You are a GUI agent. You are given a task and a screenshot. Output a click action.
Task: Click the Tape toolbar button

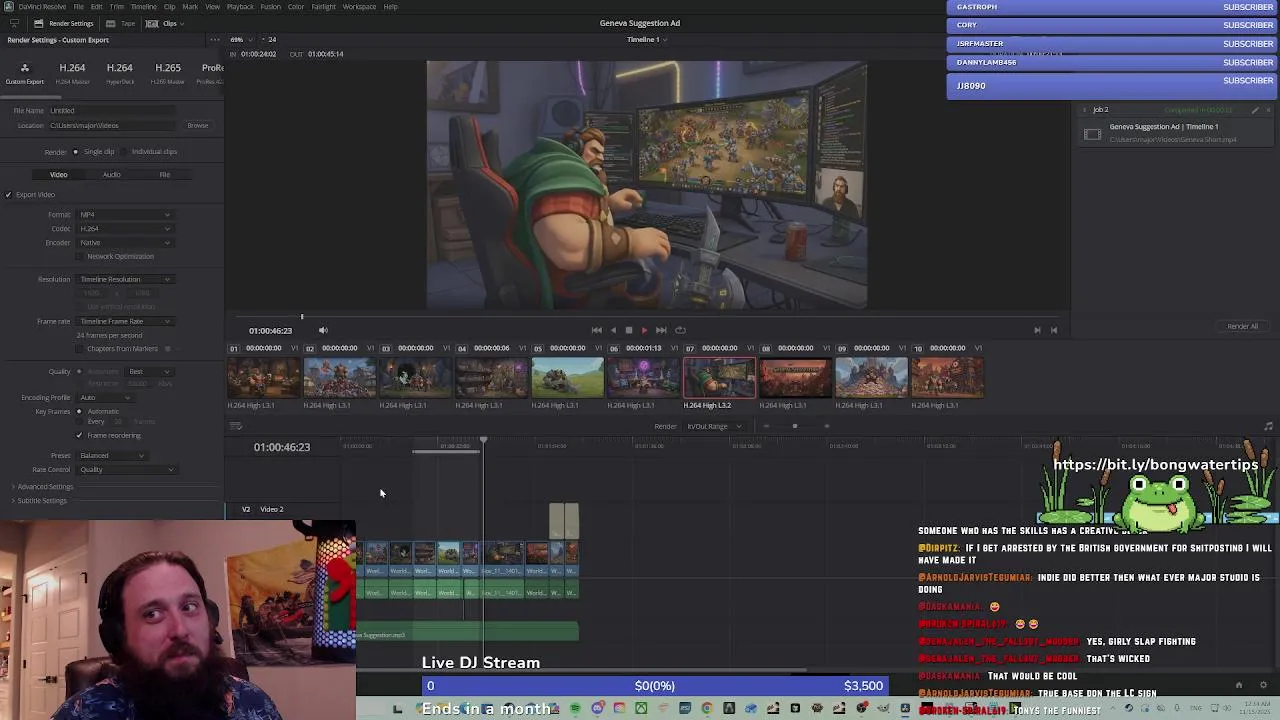pos(122,23)
